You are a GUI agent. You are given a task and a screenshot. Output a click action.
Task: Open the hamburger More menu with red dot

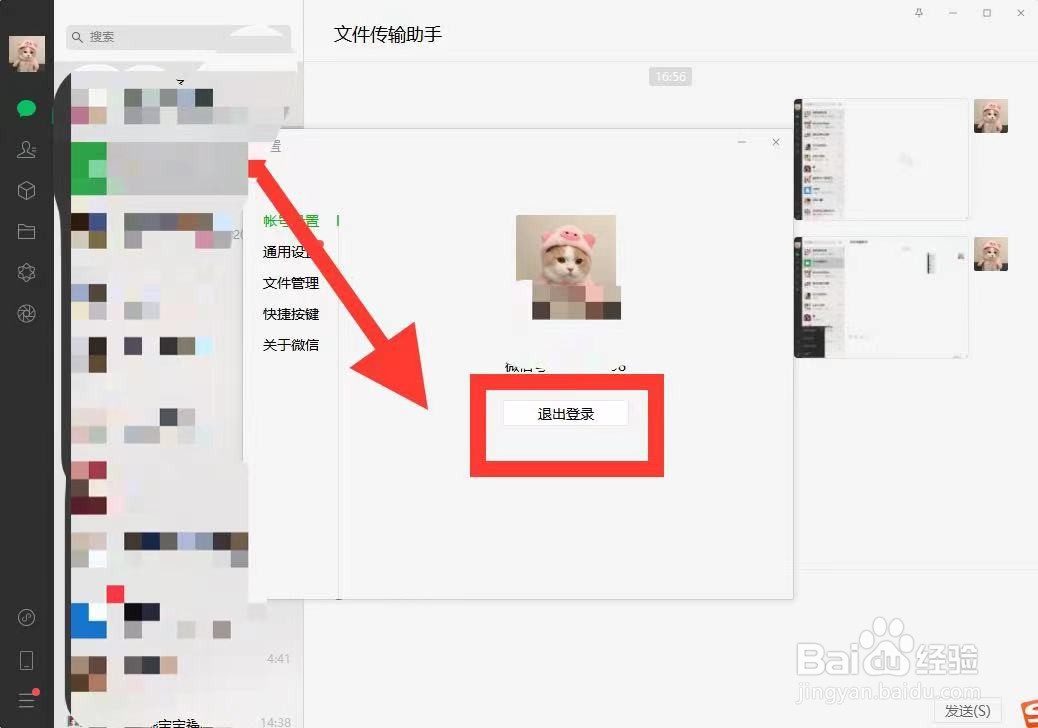coord(26,700)
